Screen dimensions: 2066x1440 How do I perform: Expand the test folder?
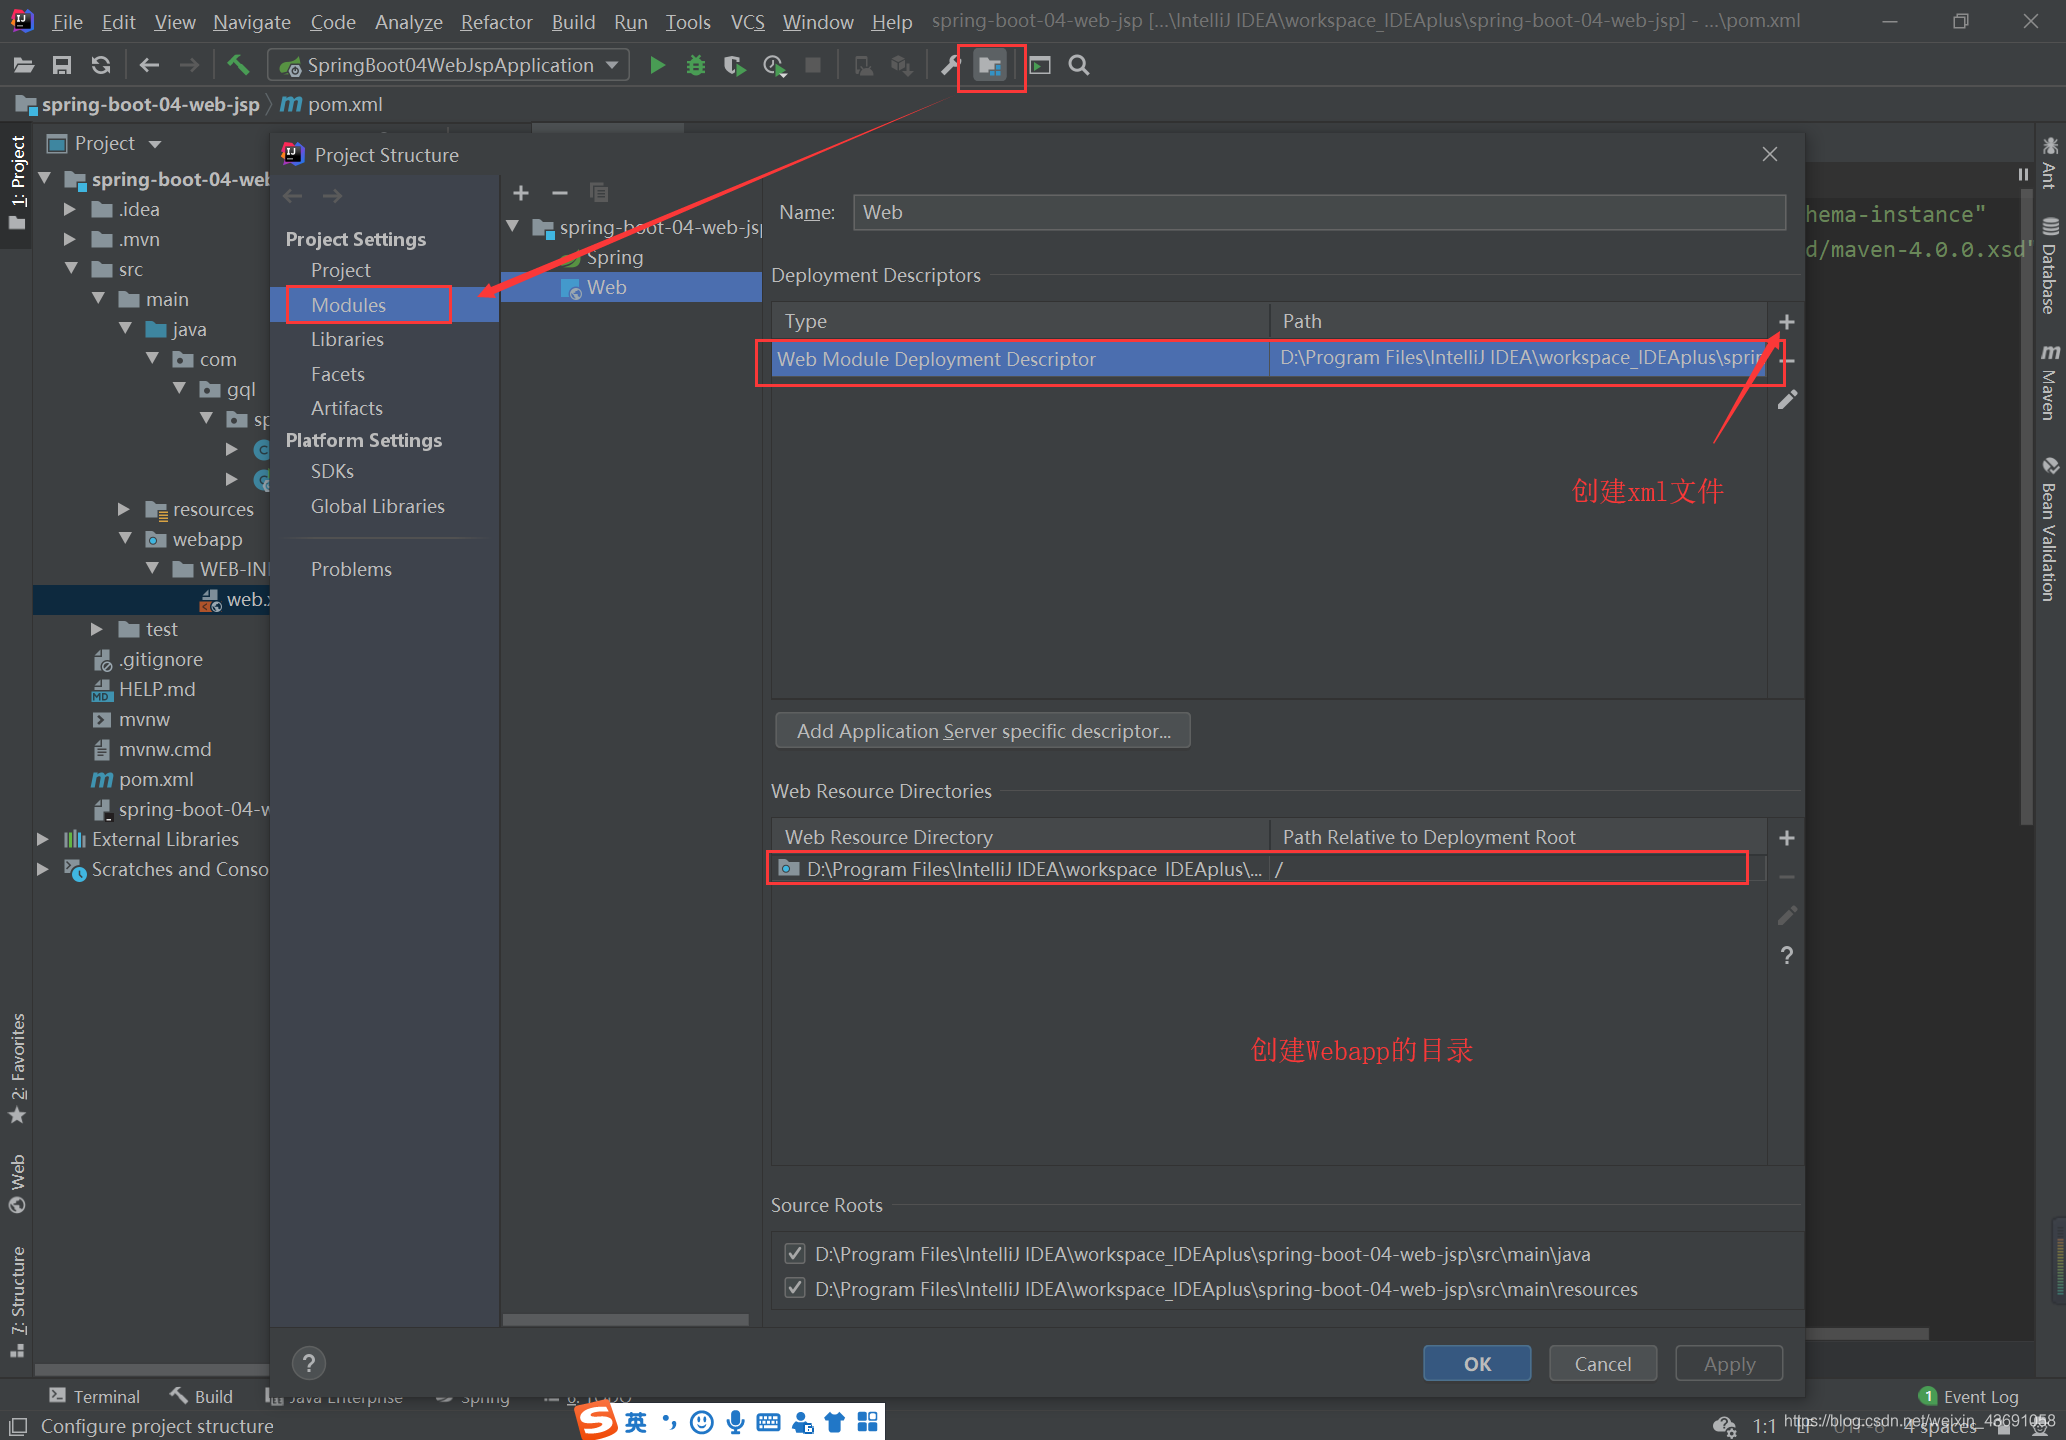point(97,630)
